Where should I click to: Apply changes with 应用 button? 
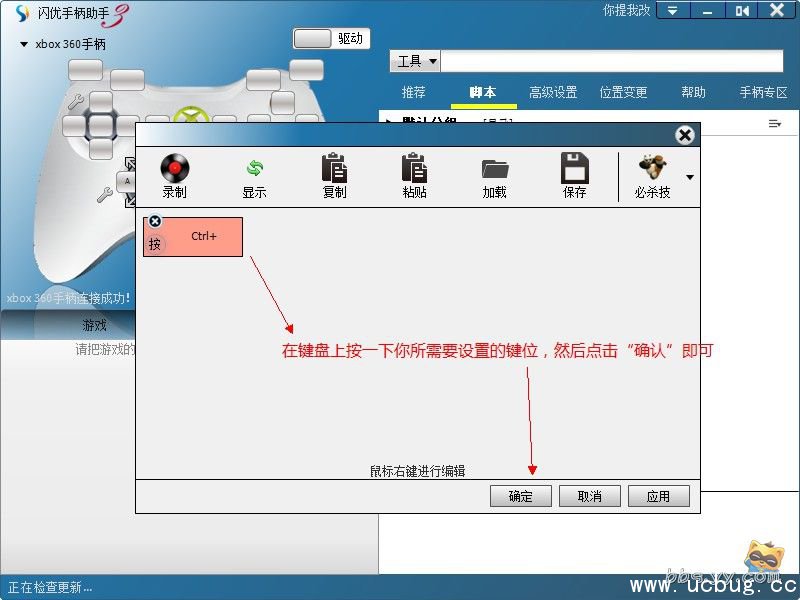(659, 496)
